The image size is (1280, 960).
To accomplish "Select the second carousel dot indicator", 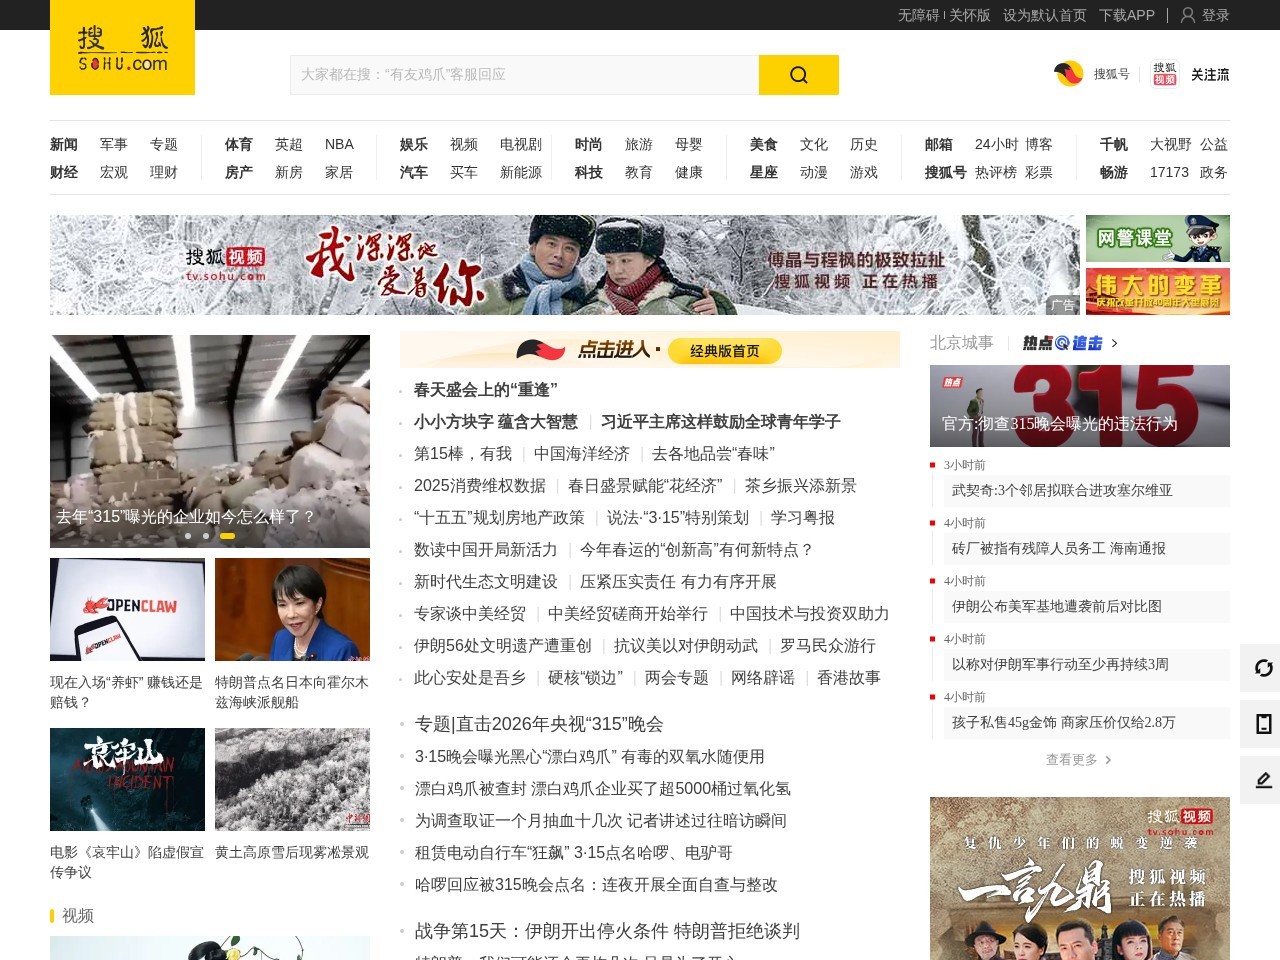I will (x=206, y=536).
